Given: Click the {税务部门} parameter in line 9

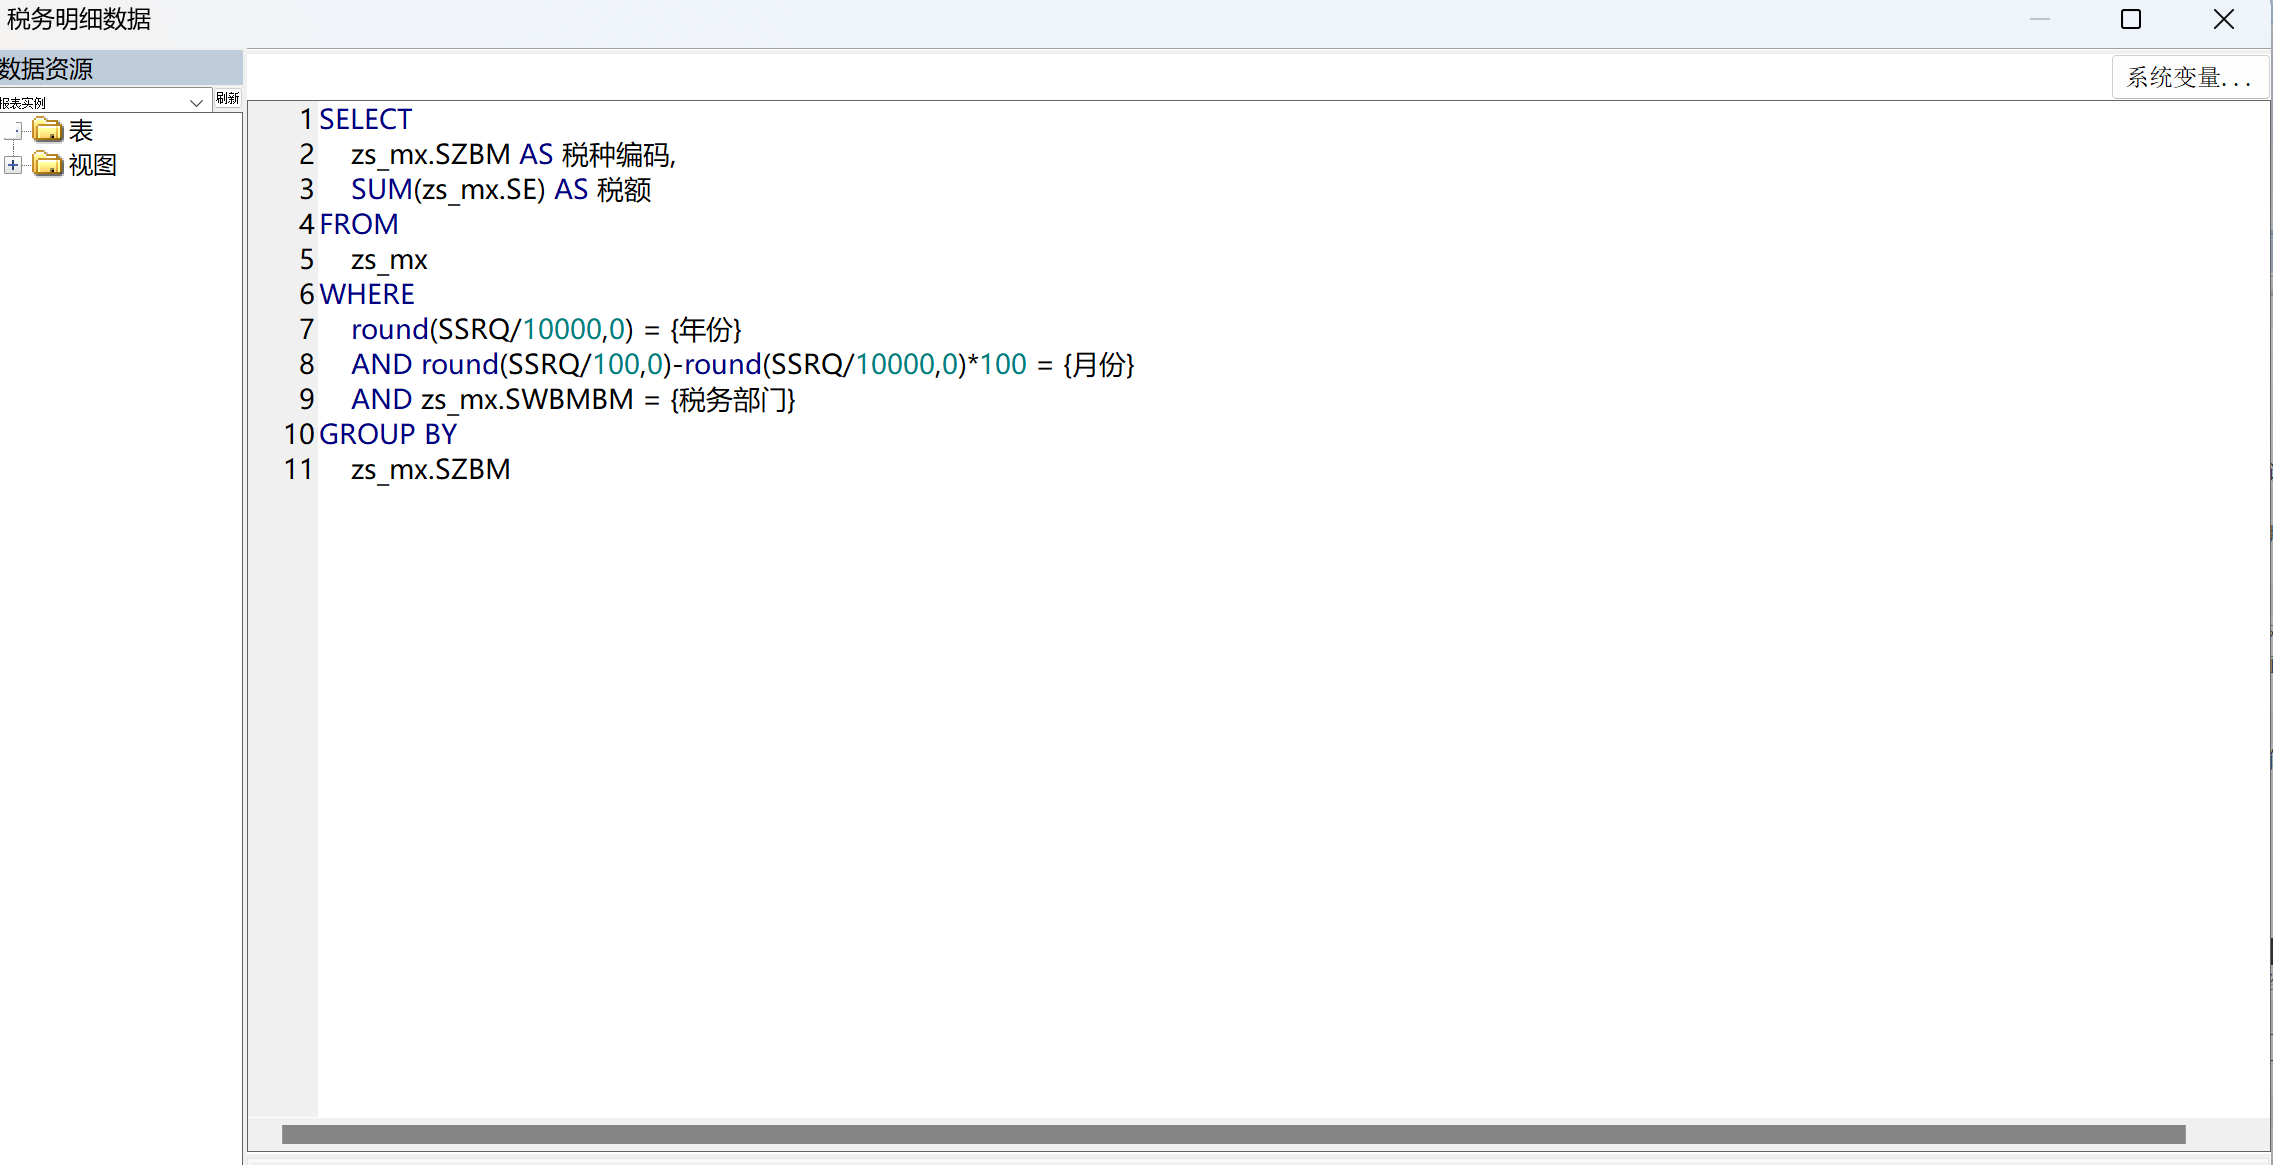Looking at the screenshot, I should 733,399.
